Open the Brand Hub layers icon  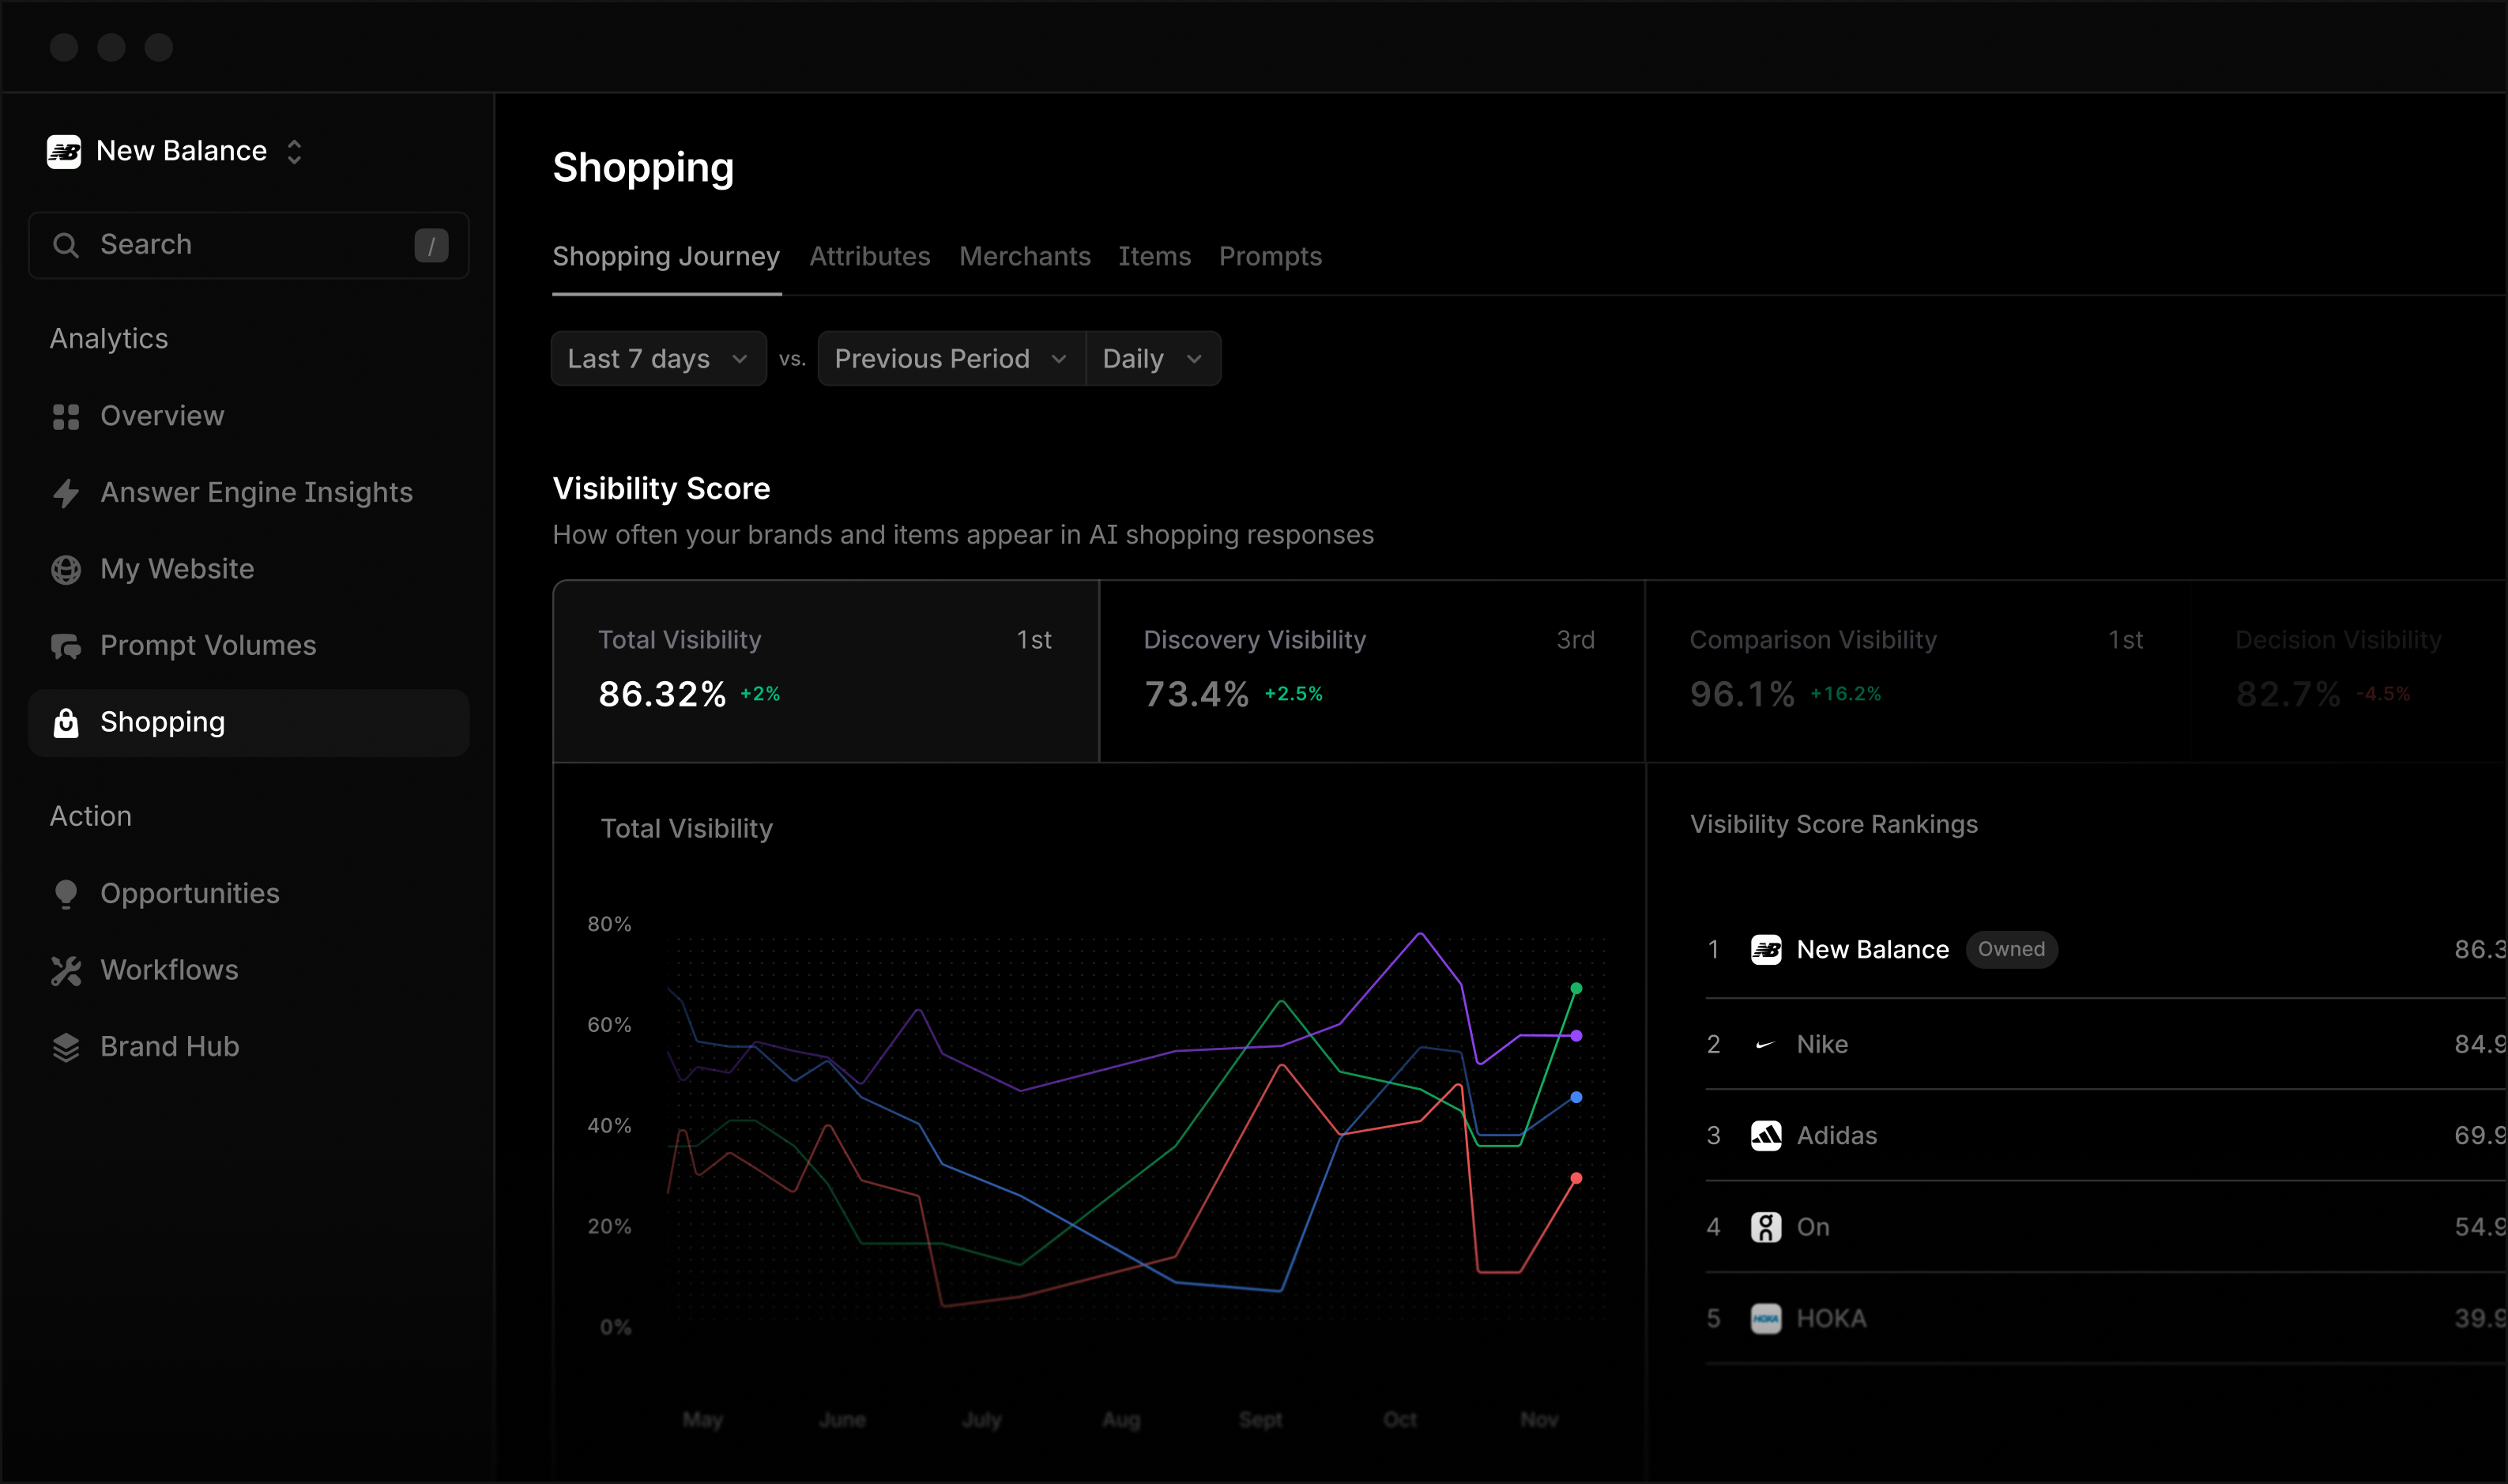[66, 1046]
